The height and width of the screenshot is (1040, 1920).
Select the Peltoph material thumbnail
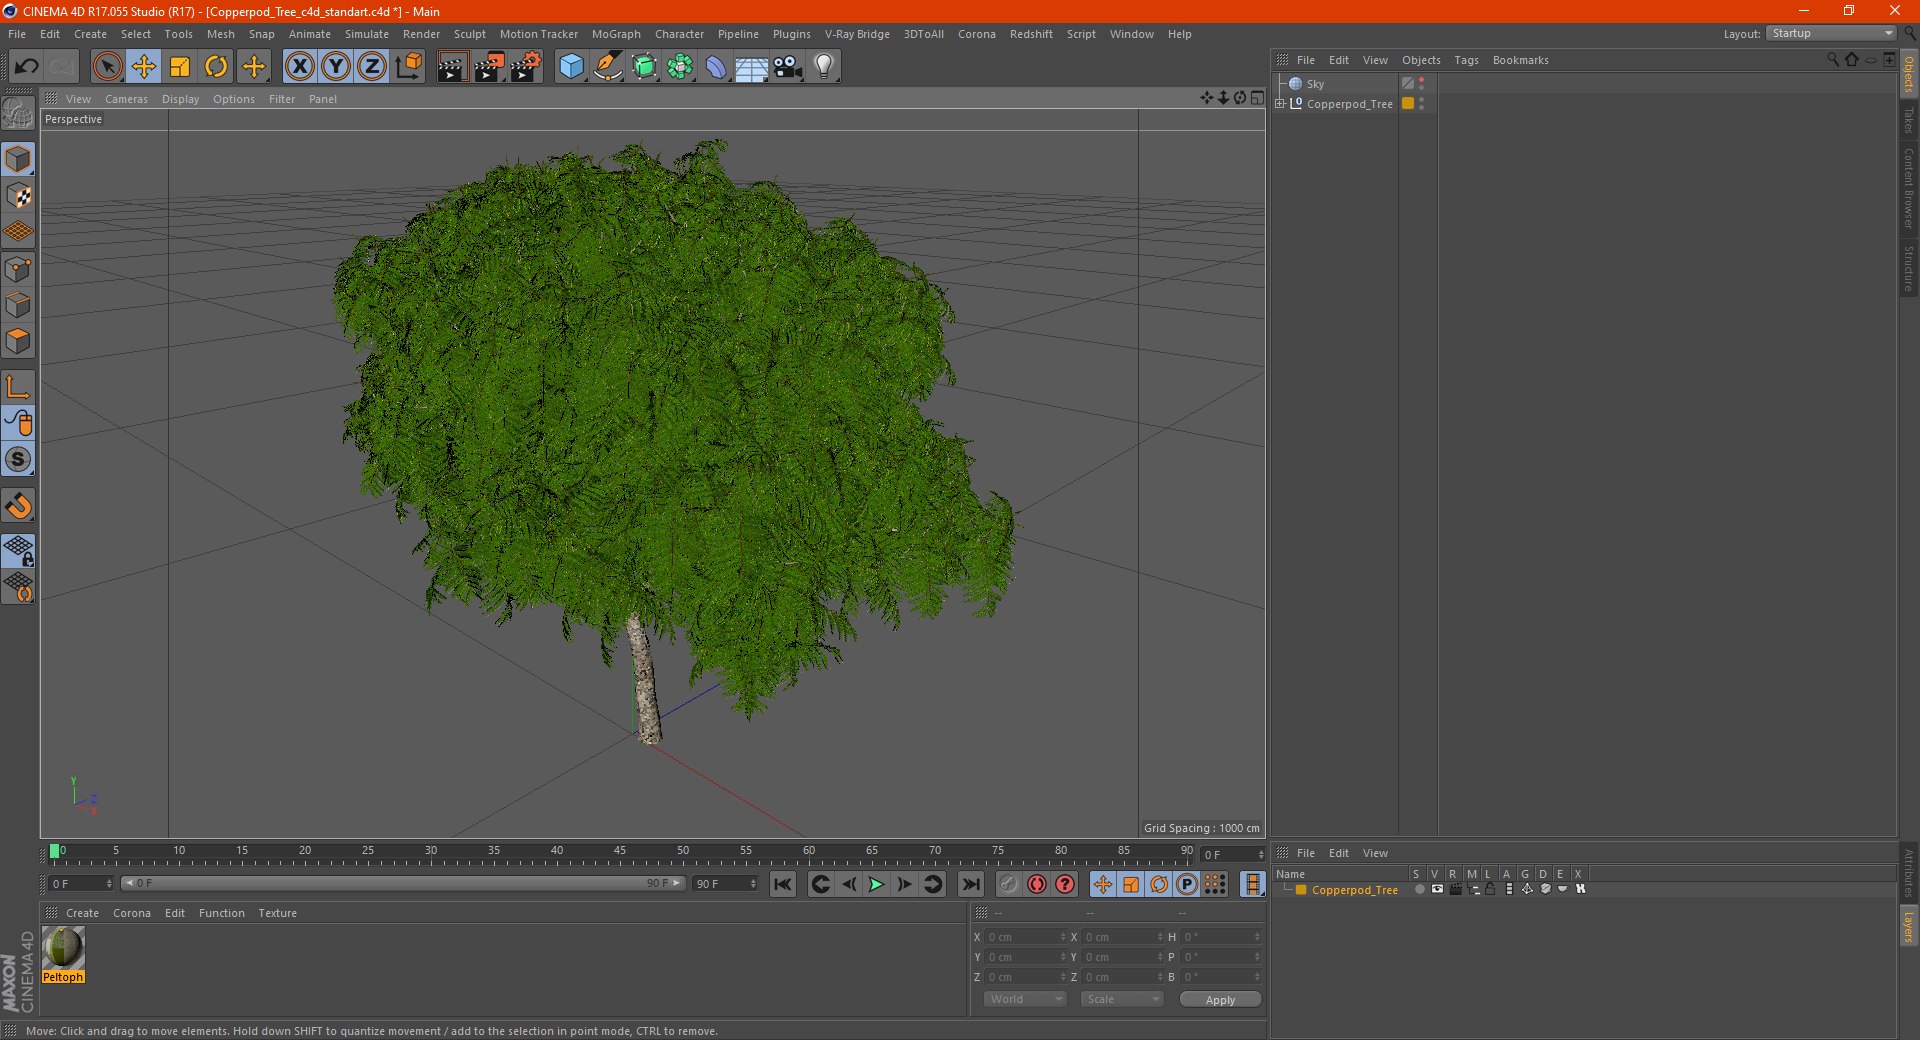pyautogui.click(x=63, y=948)
